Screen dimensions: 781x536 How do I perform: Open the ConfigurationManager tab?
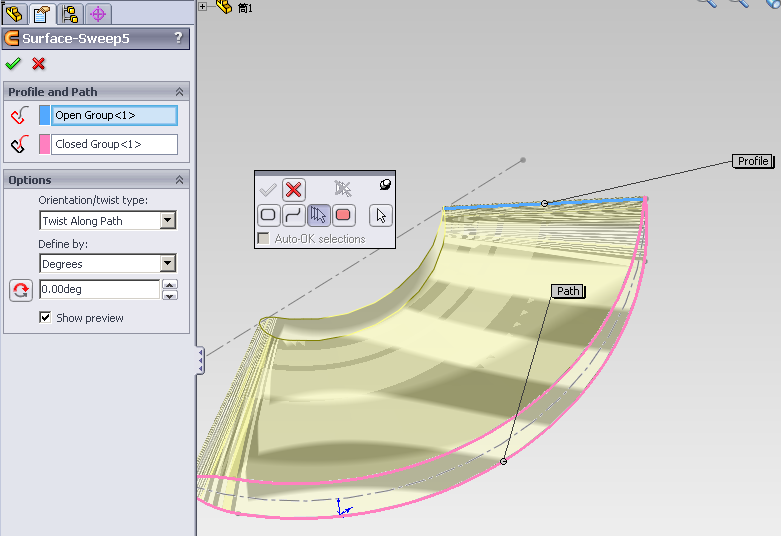[70, 13]
